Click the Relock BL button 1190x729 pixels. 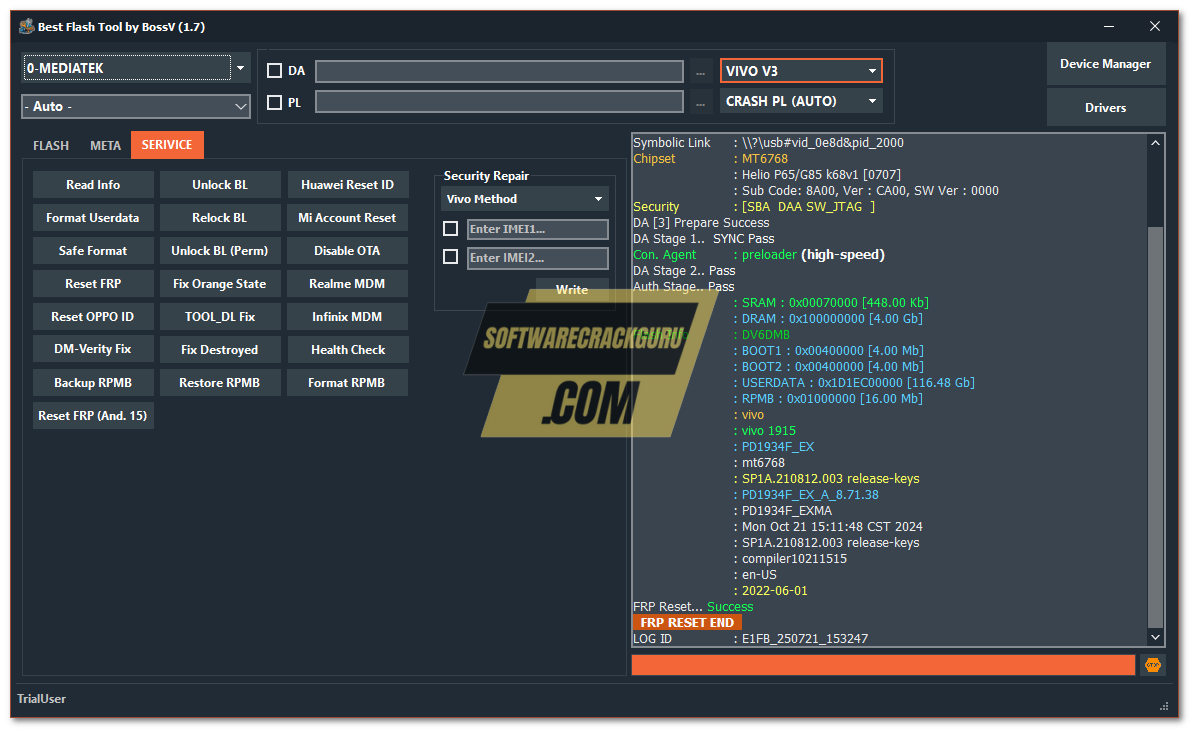coord(219,218)
